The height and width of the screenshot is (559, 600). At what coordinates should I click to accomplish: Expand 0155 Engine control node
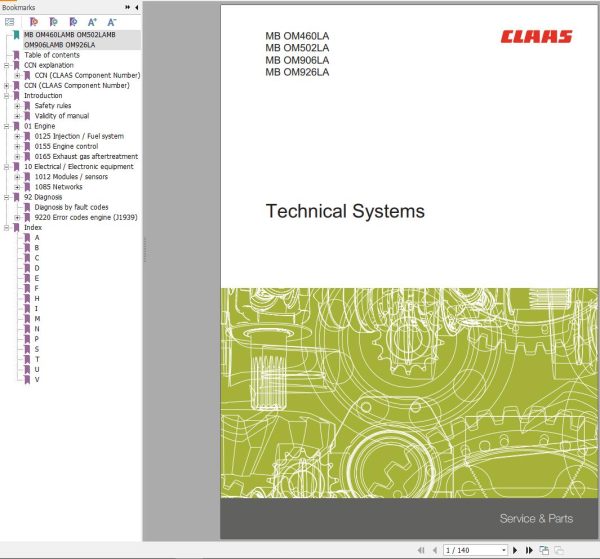[x=17, y=147]
